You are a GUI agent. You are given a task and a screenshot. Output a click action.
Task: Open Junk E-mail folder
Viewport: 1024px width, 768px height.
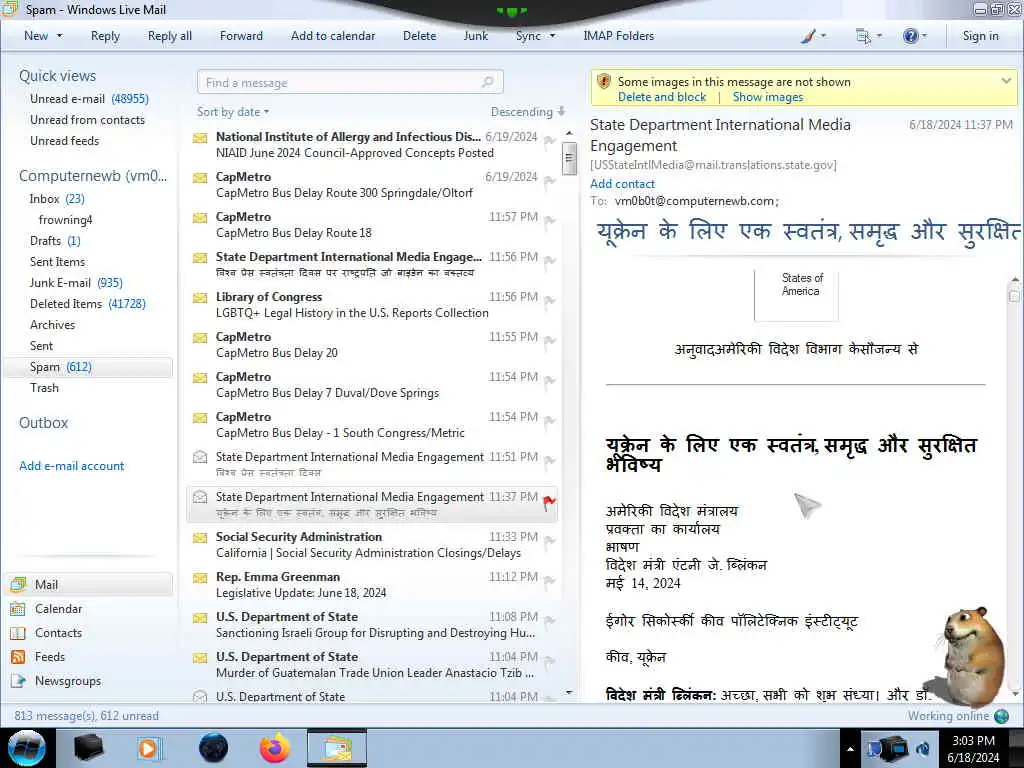[x=76, y=283]
